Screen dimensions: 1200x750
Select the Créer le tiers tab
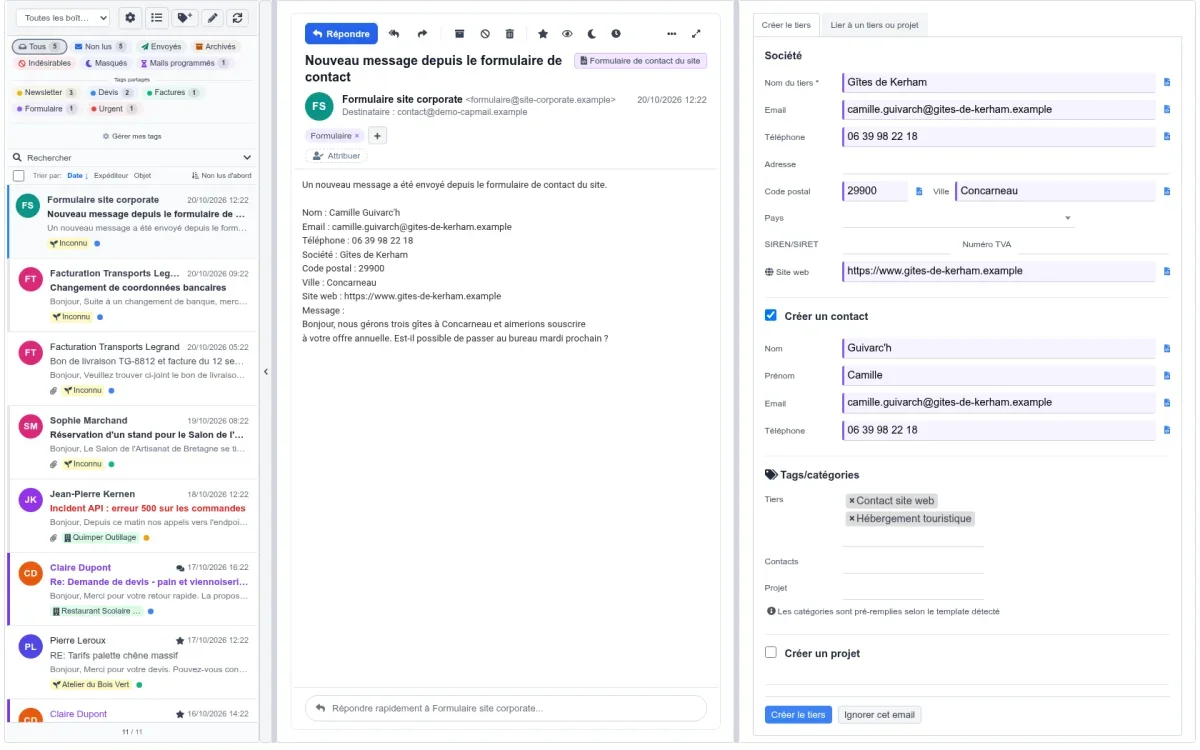pyautogui.click(x=786, y=25)
